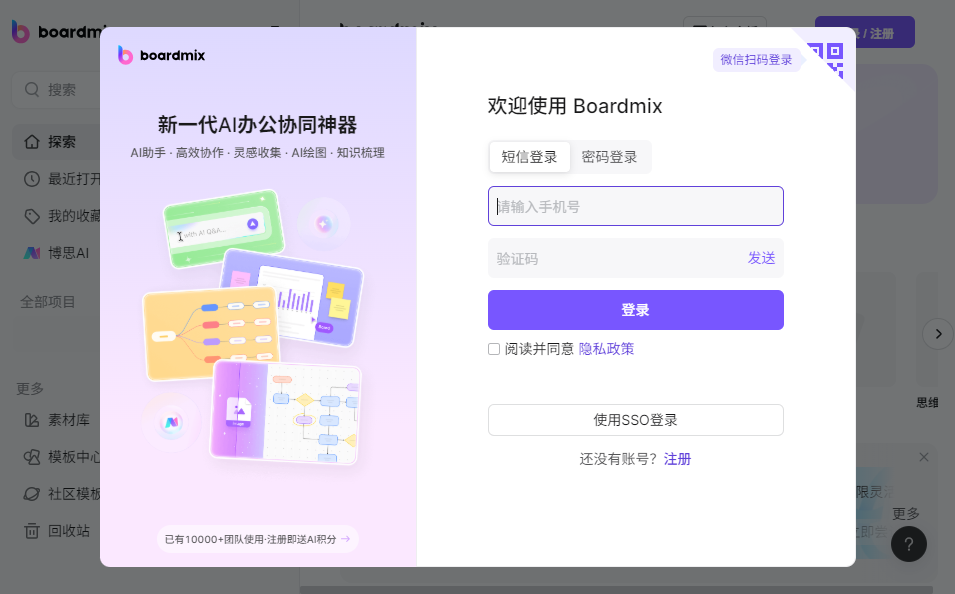Screen dimensions: 955x594
Task: Go to 探索 home in sidebar
Action: pyautogui.click(x=56, y=142)
